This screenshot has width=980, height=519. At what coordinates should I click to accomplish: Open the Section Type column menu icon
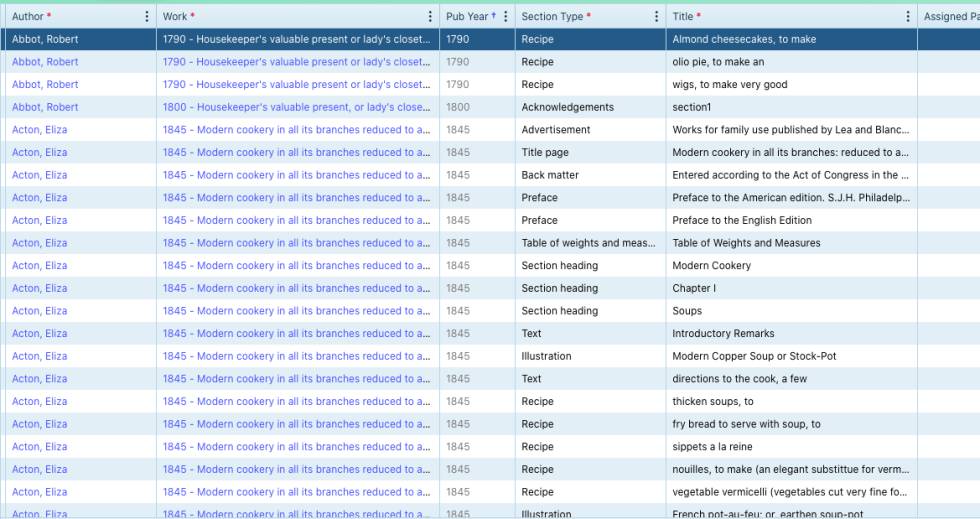click(656, 17)
